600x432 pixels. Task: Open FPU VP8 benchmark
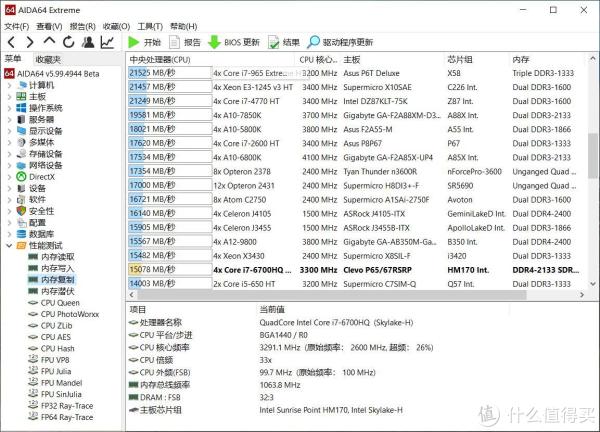[49, 360]
